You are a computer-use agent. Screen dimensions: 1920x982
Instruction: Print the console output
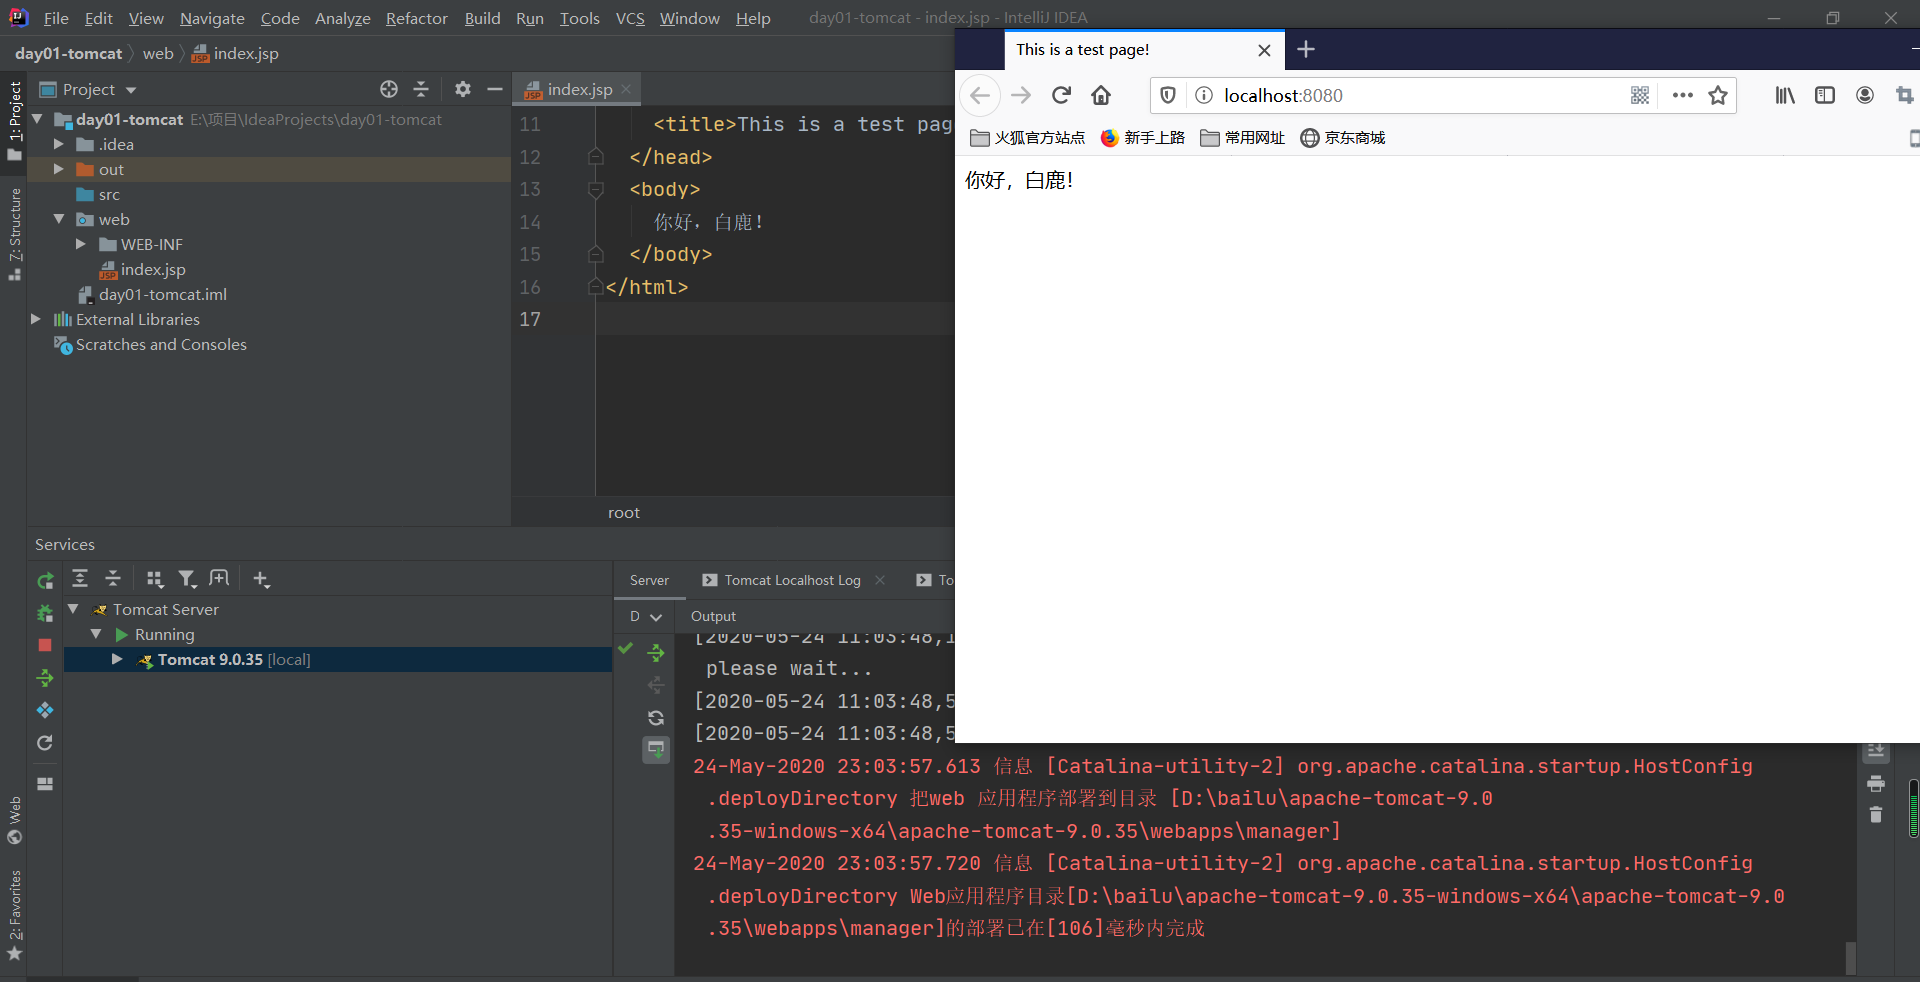pos(1876,783)
